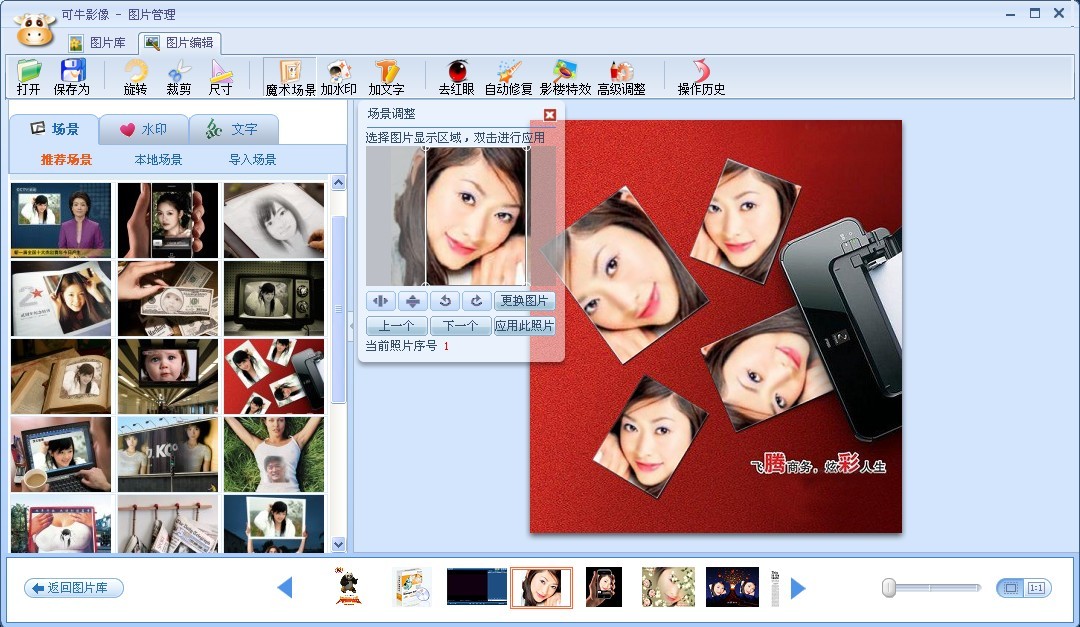This screenshot has height=627, width=1080.
Task: Switch to the 水印 tab
Action: click(x=143, y=129)
